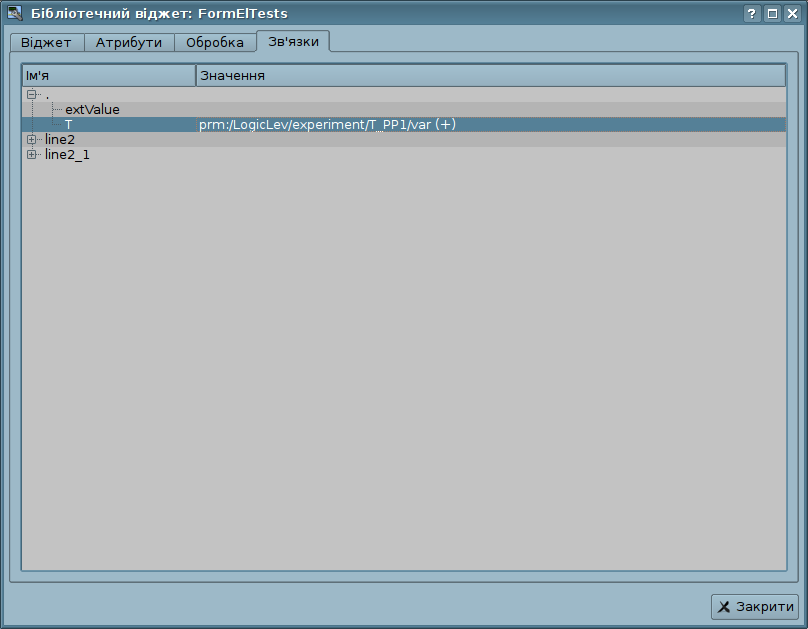This screenshot has height=629, width=808.
Task: Maximize the FormElTests dialog window
Action: coord(772,14)
